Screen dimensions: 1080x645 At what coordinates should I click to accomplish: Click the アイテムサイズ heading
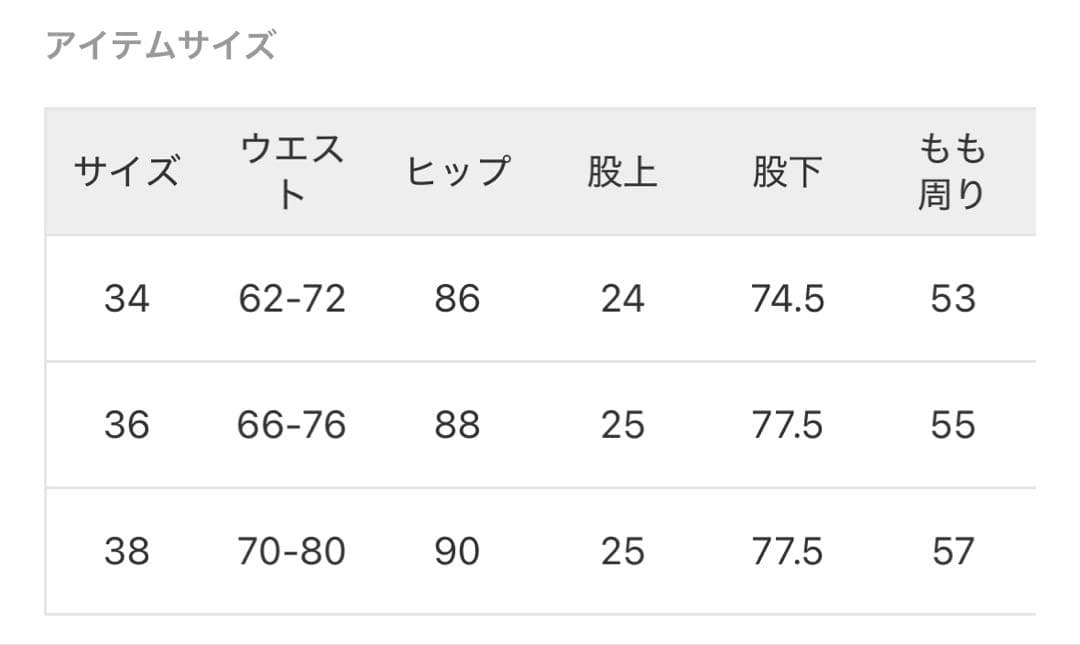160,46
